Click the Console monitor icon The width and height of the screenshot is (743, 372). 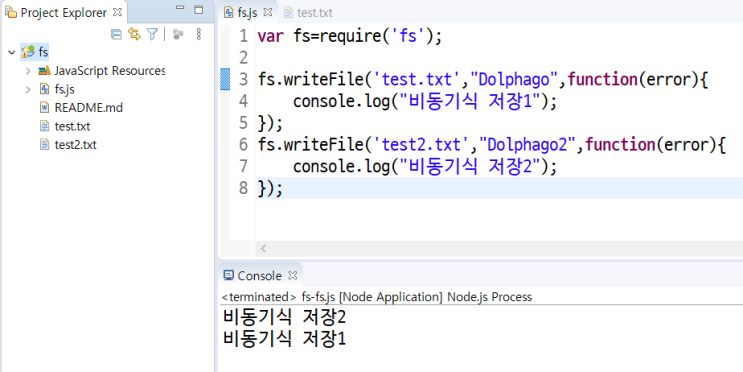228,275
